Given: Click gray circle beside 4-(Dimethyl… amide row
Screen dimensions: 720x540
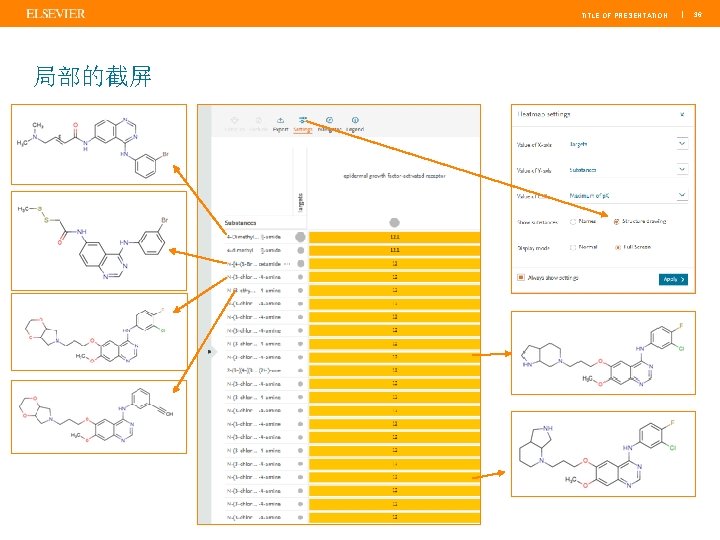Looking at the screenshot, I should (x=300, y=237).
